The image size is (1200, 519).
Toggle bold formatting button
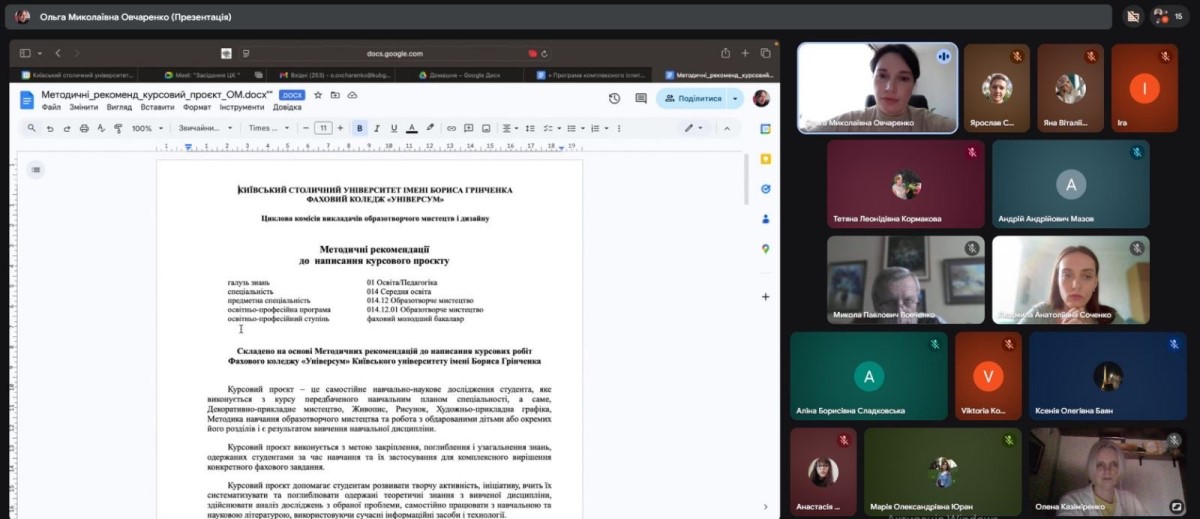[360, 128]
